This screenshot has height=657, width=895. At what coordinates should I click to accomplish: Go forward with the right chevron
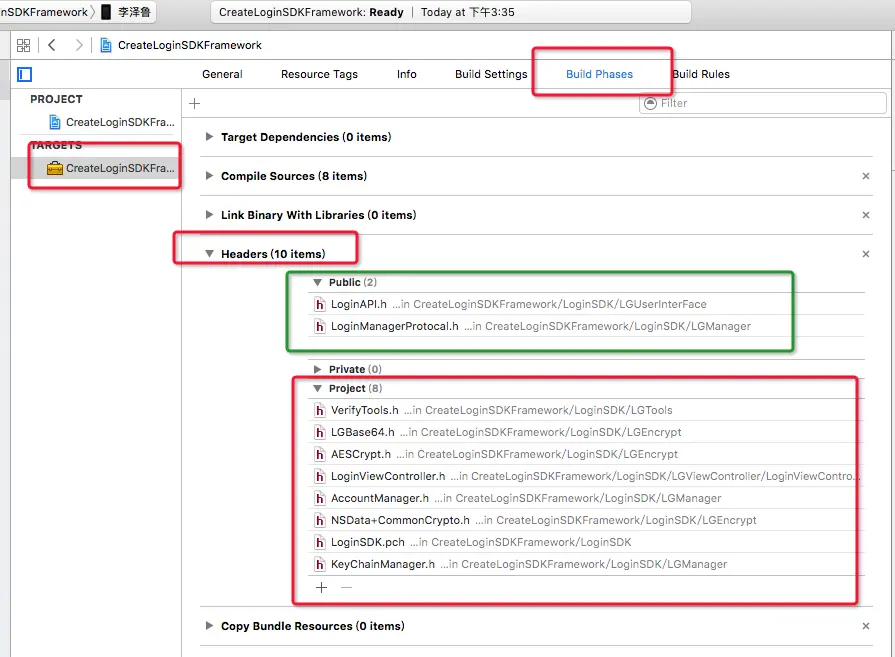(x=79, y=45)
